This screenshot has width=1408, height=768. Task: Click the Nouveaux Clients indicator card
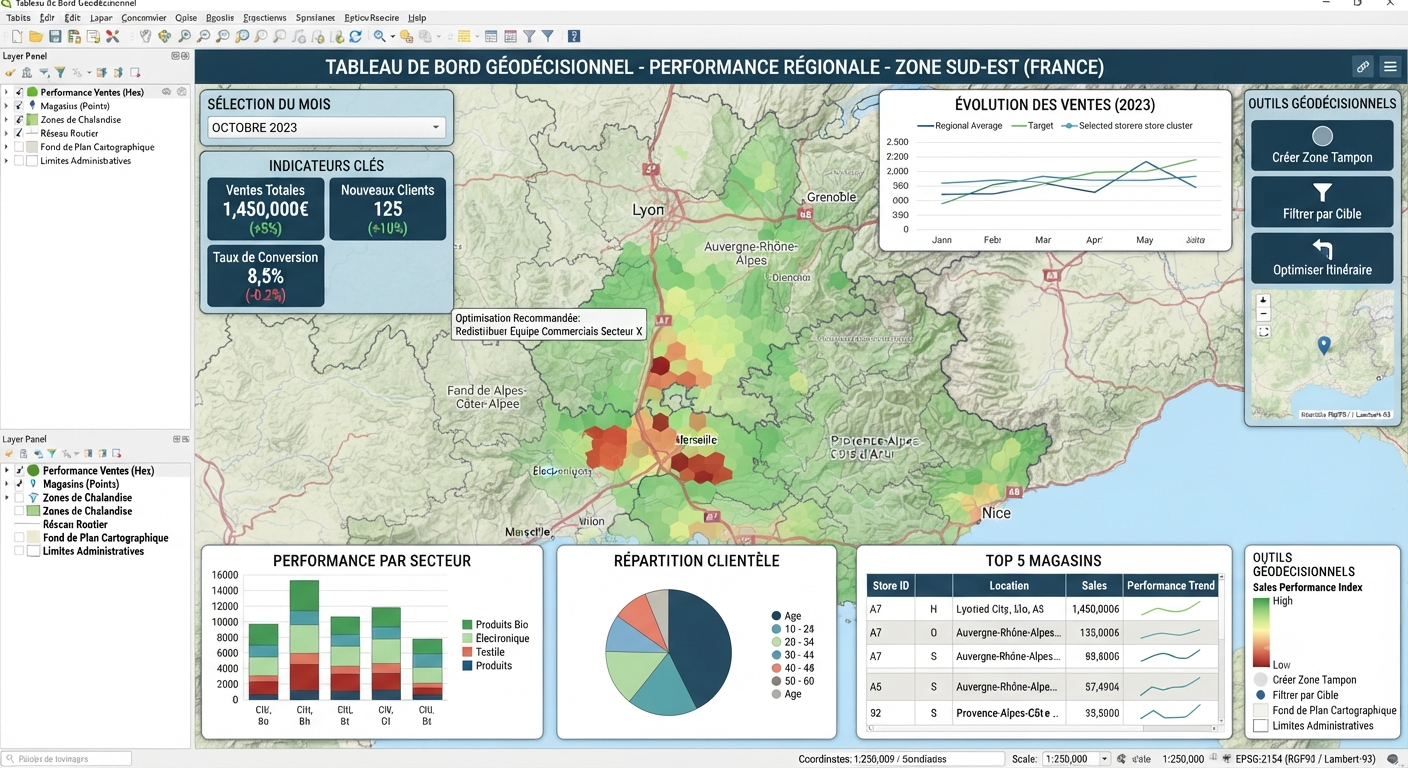click(388, 209)
